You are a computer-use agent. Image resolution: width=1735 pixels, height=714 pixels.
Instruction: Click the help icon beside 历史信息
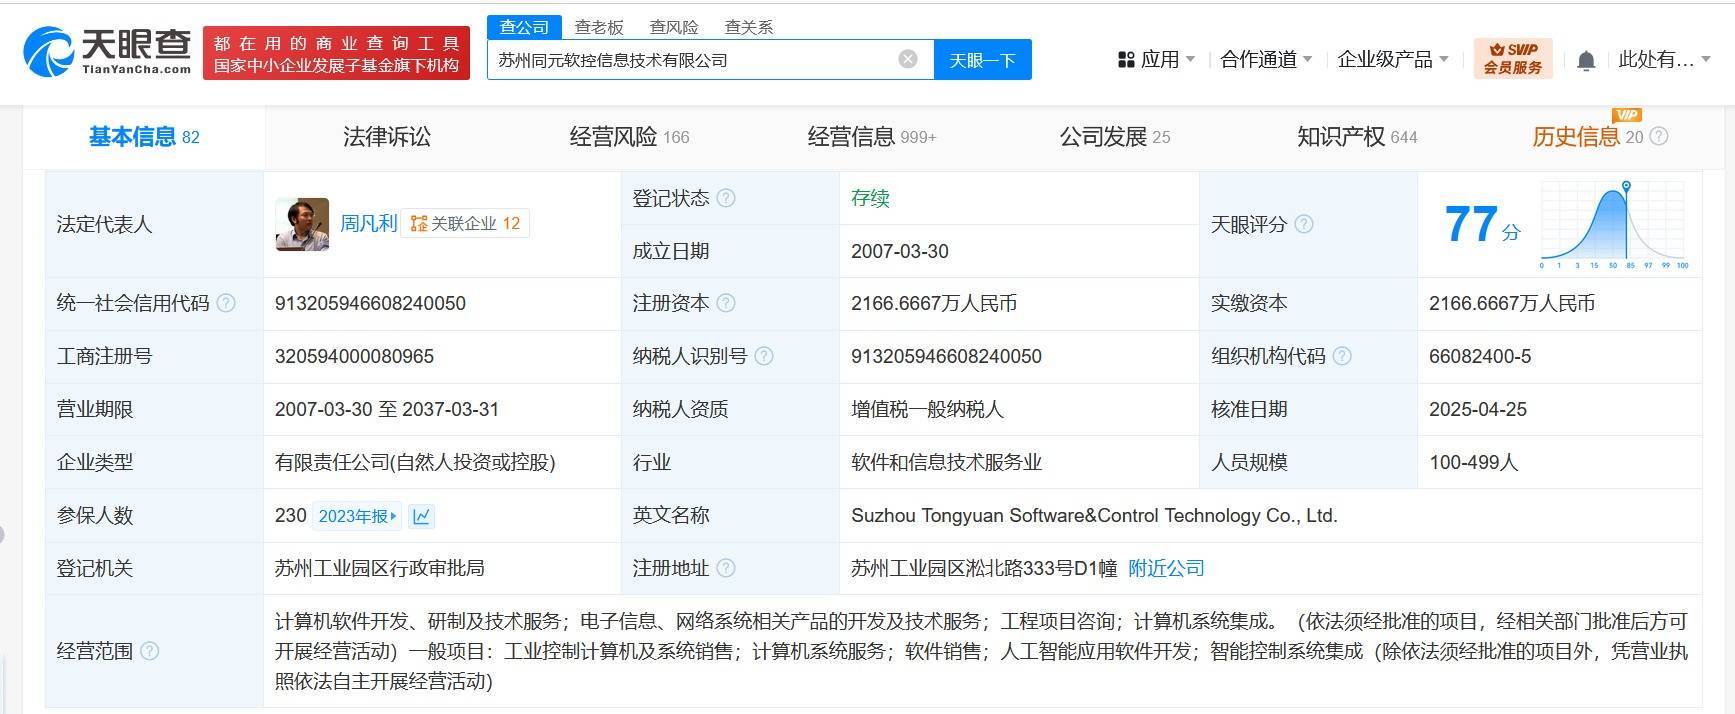click(1659, 136)
